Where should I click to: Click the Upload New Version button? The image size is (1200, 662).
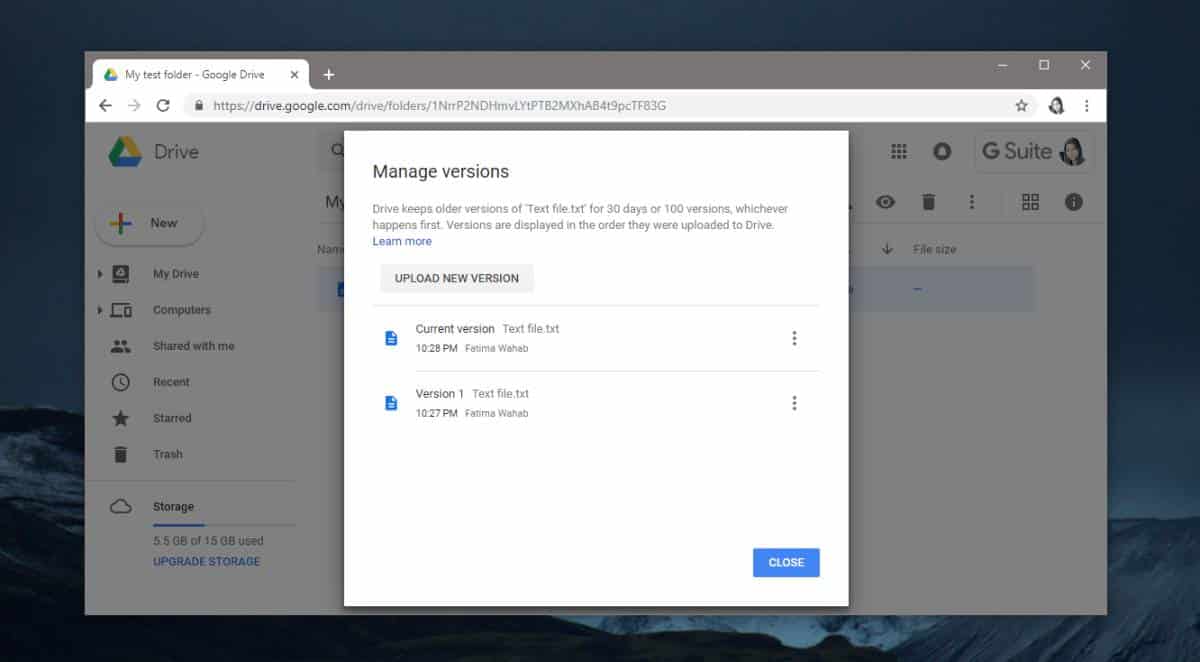tap(456, 278)
